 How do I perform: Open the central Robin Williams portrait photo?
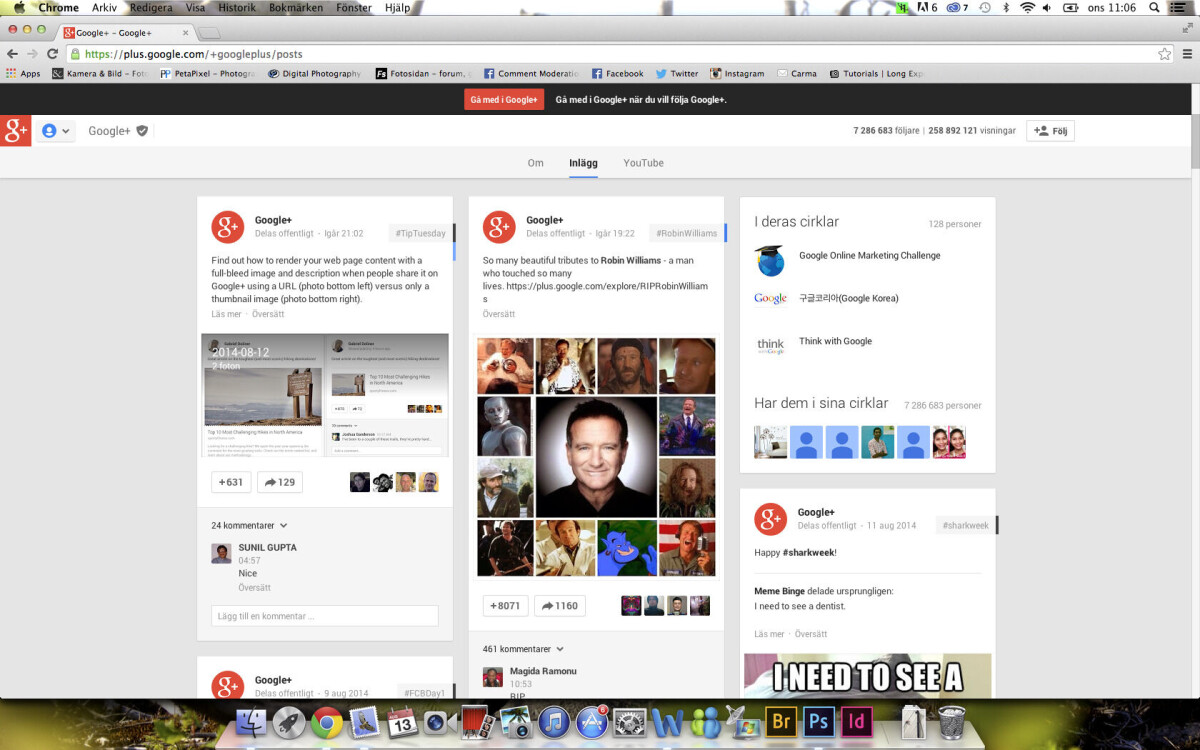click(x=596, y=457)
